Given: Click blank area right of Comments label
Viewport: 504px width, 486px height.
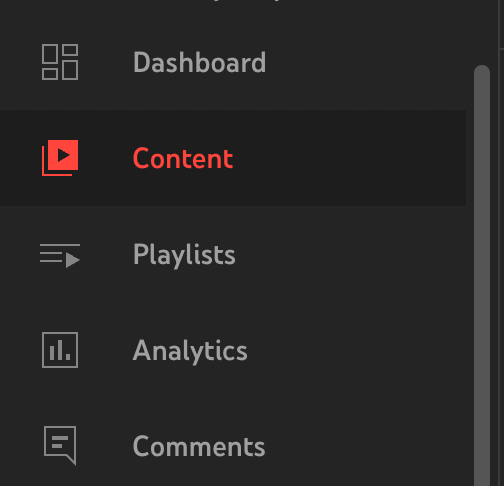Looking at the screenshot, I should 367,446.
